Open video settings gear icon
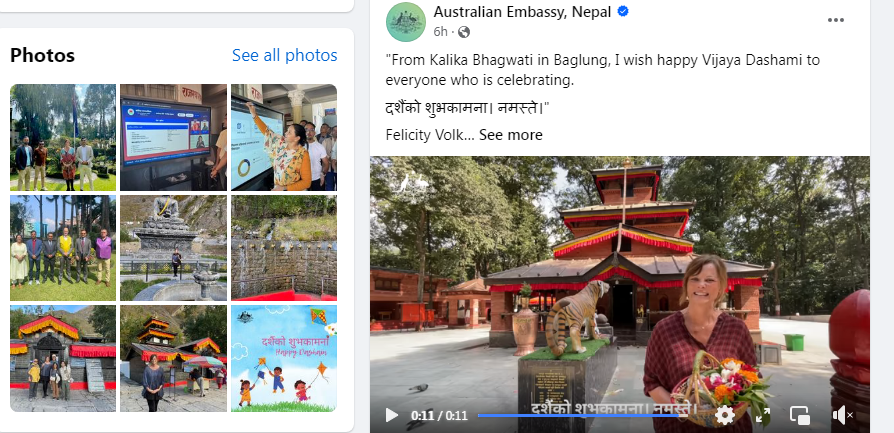 pos(725,415)
